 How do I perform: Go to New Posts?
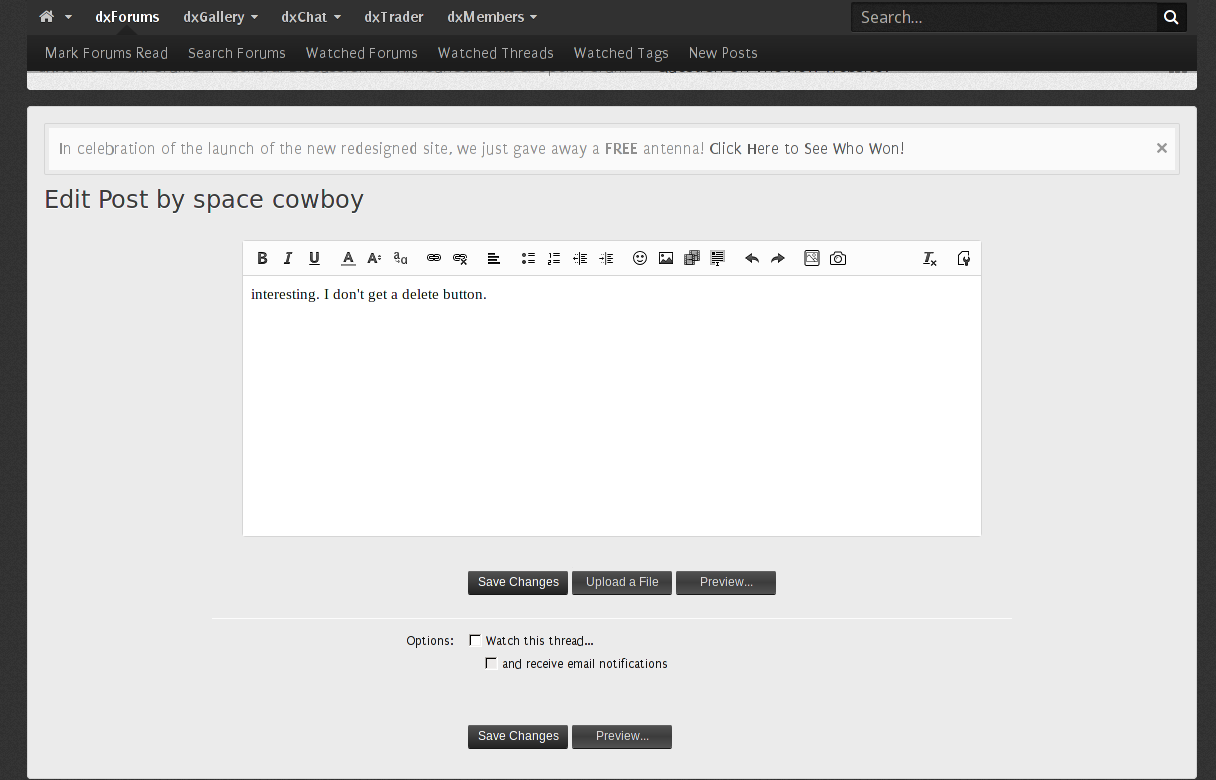click(723, 53)
